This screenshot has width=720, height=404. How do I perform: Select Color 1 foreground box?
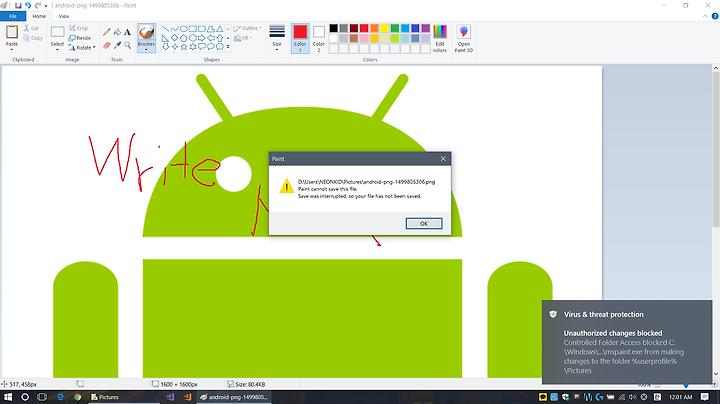click(x=300, y=38)
